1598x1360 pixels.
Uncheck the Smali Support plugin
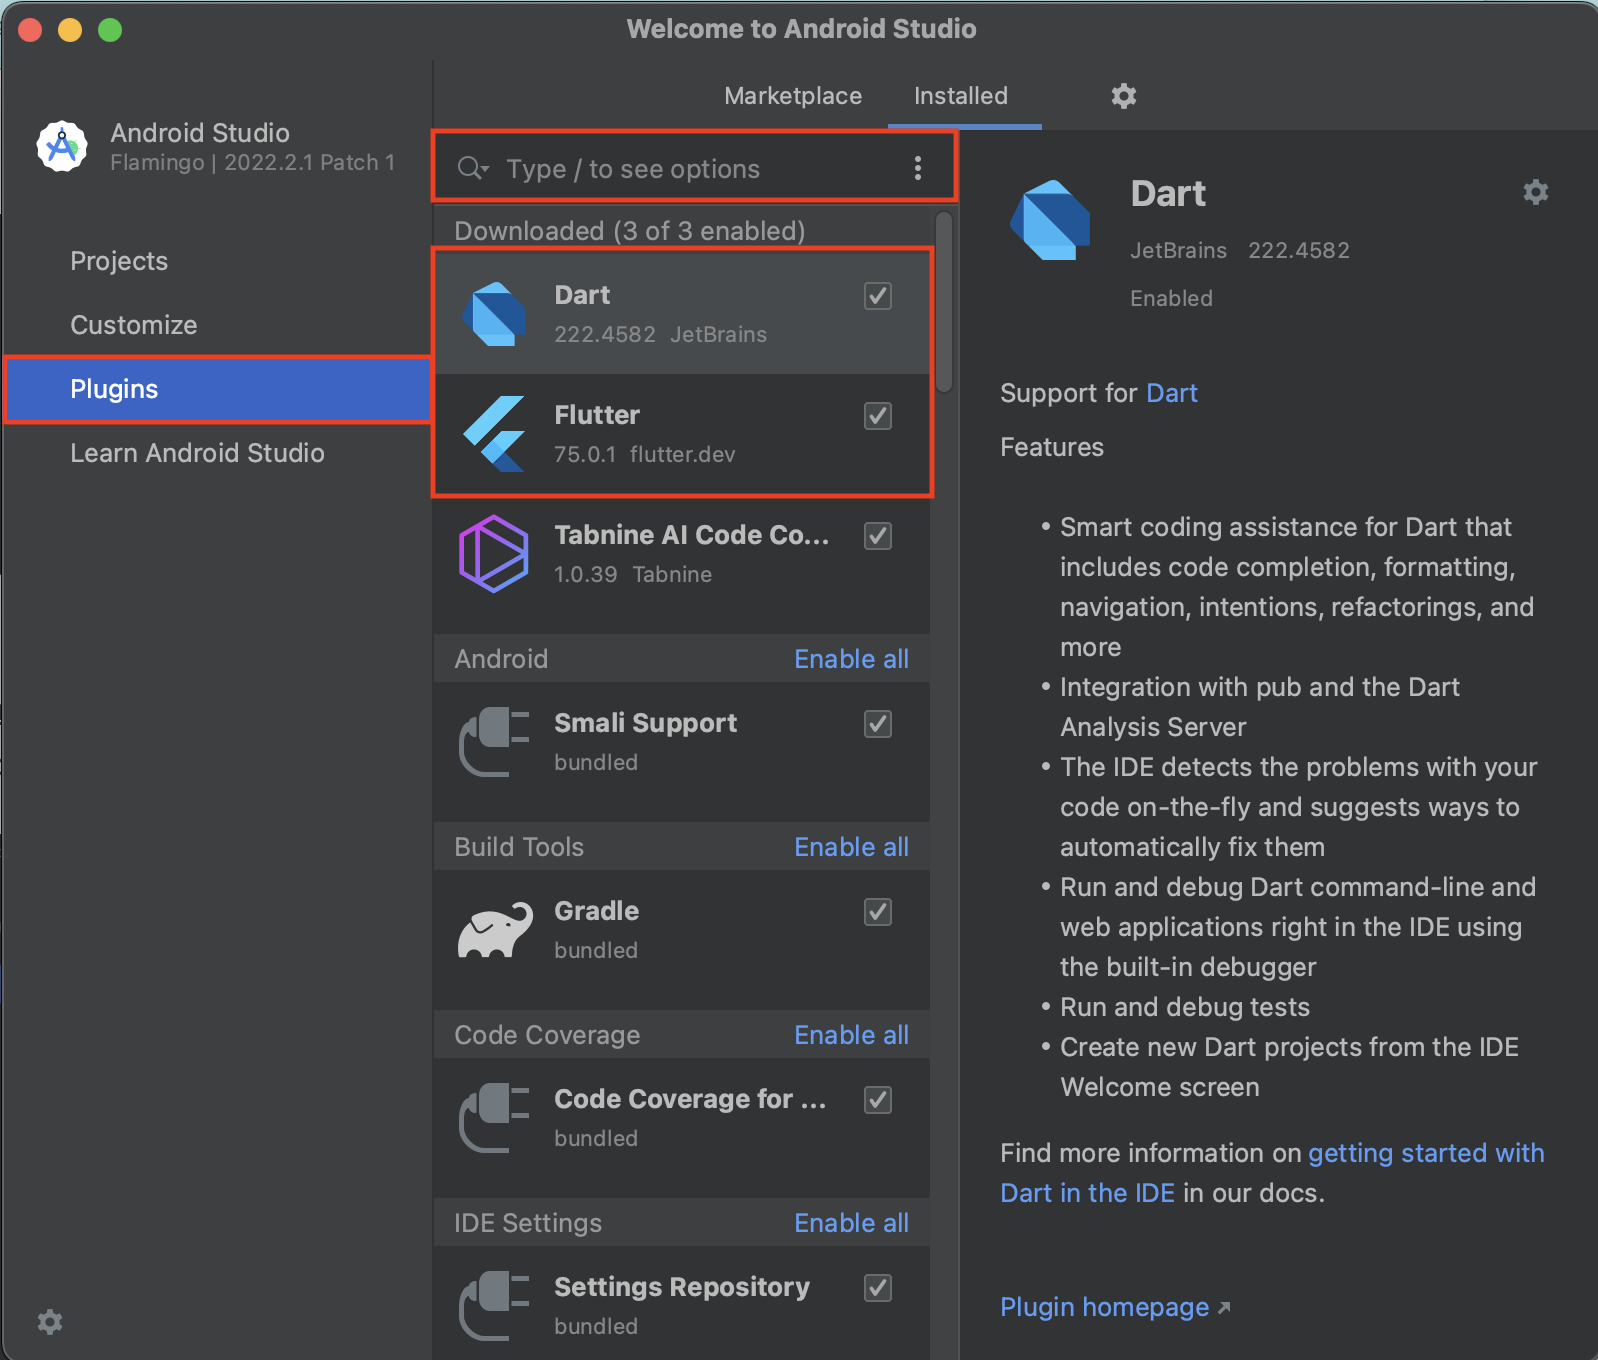click(x=878, y=724)
